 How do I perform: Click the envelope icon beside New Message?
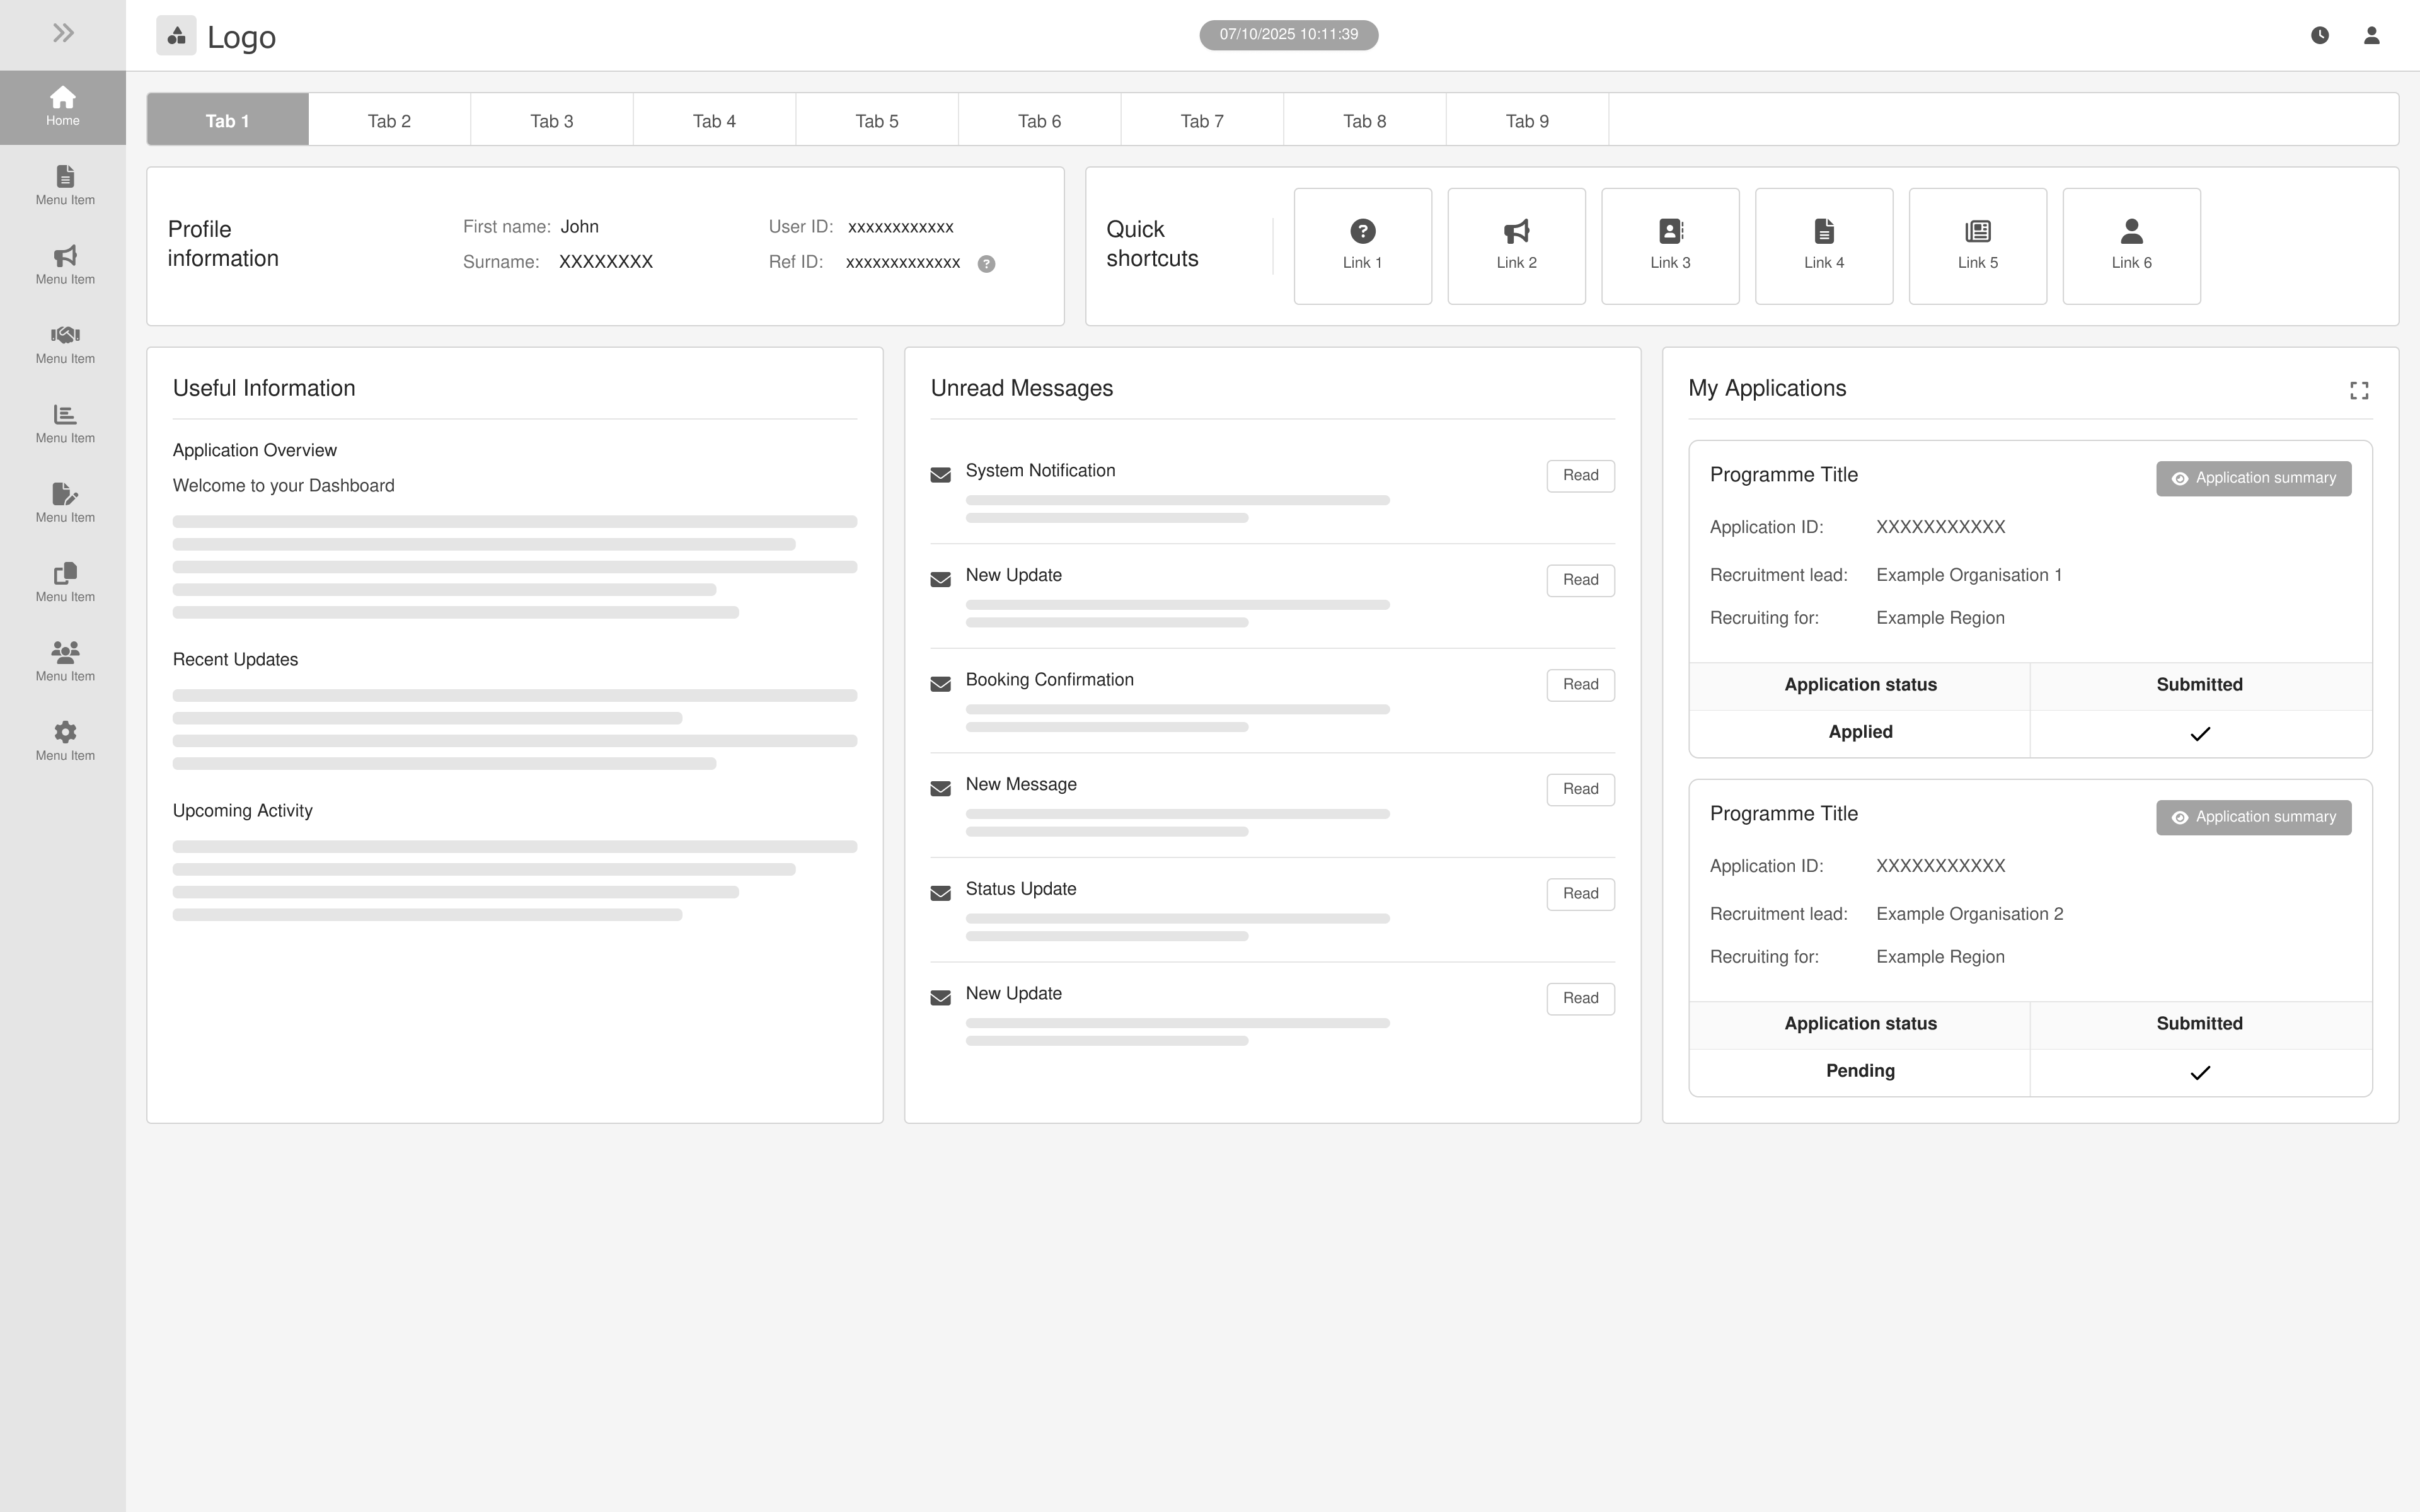(940, 789)
